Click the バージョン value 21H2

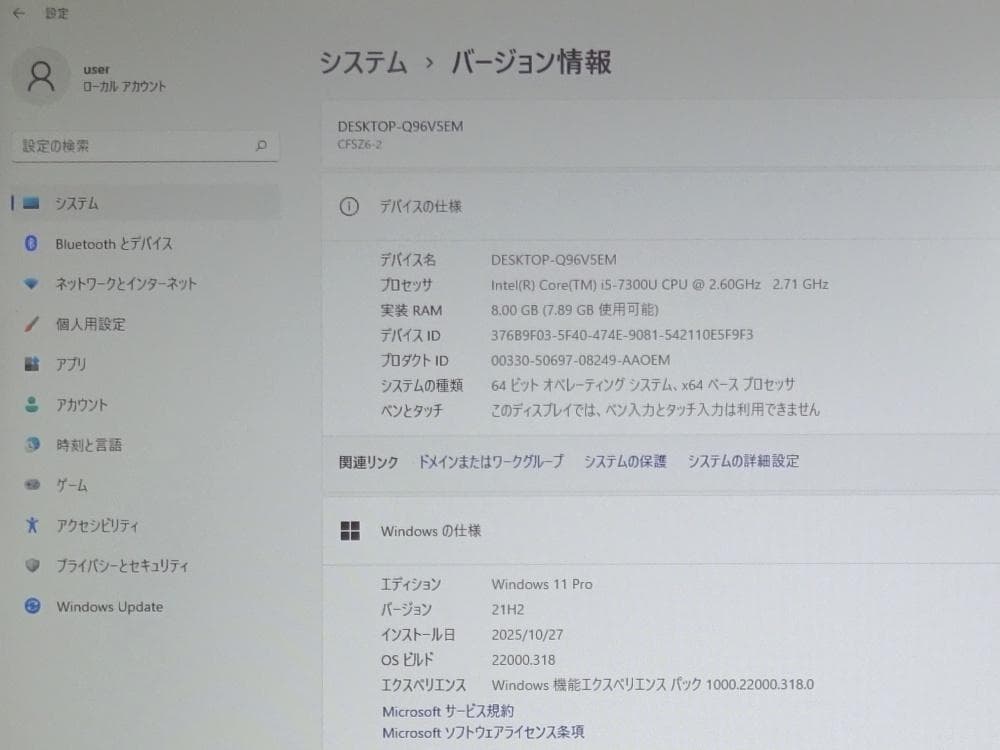click(508, 610)
